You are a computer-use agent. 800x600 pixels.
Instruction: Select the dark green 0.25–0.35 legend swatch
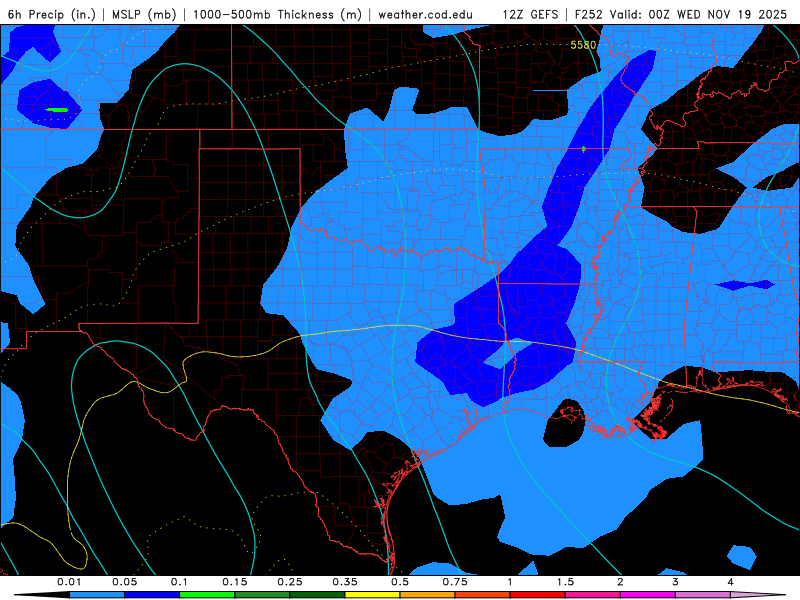[317, 595]
